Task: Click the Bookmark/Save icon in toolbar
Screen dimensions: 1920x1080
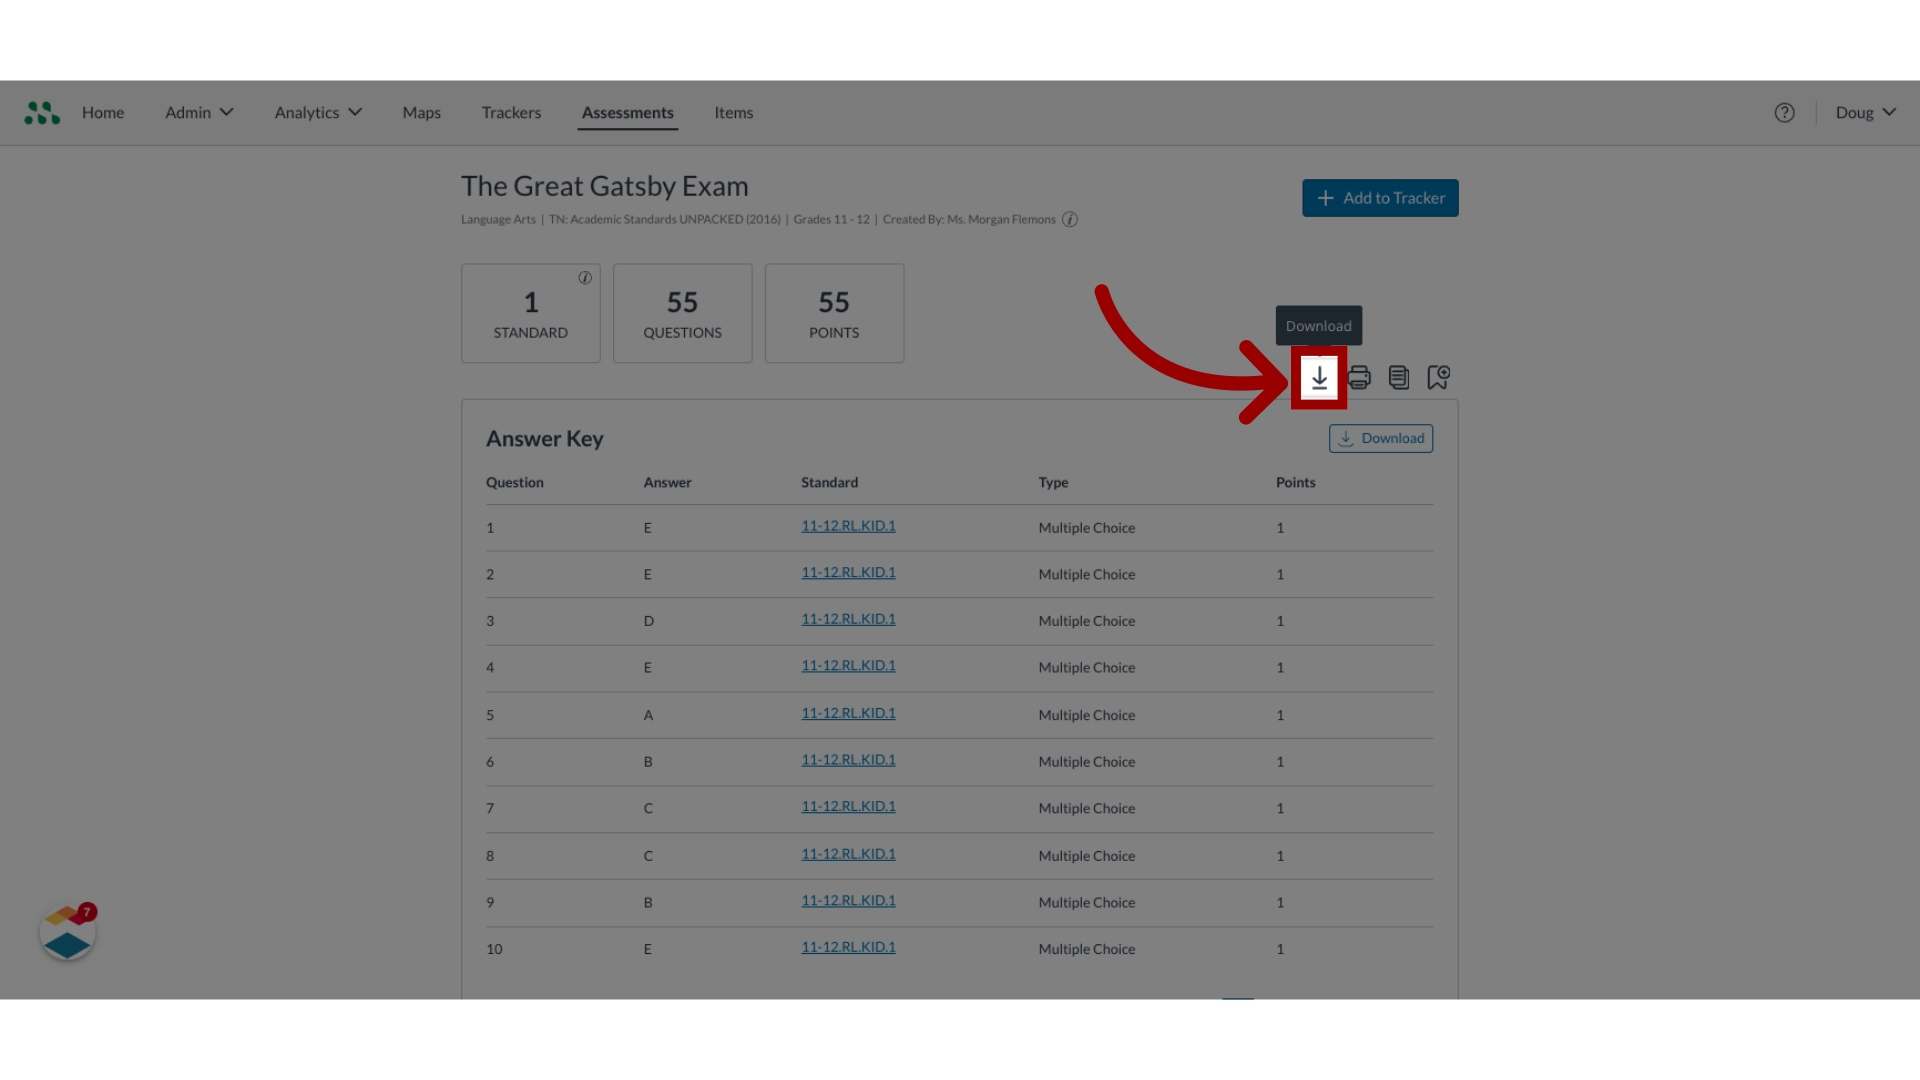Action: click(x=1437, y=376)
